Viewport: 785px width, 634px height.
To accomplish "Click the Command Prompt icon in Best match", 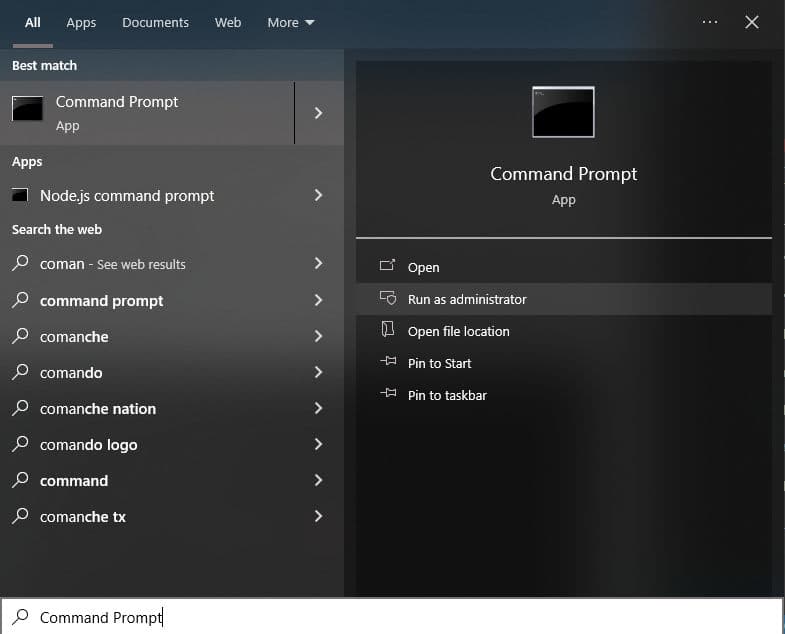I will click(27, 110).
